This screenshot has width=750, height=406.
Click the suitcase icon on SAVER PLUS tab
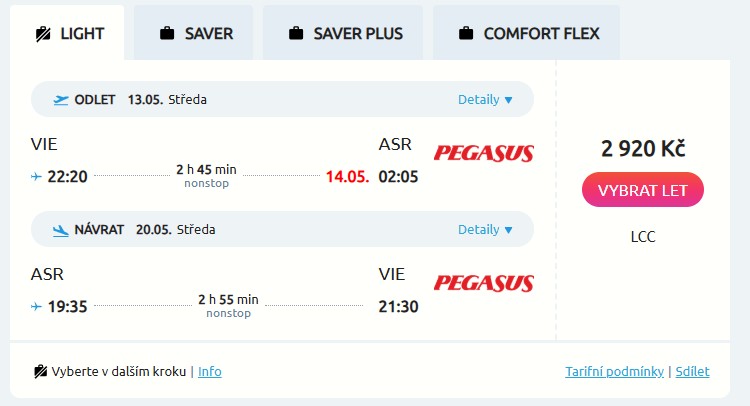click(x=296, y=33)
